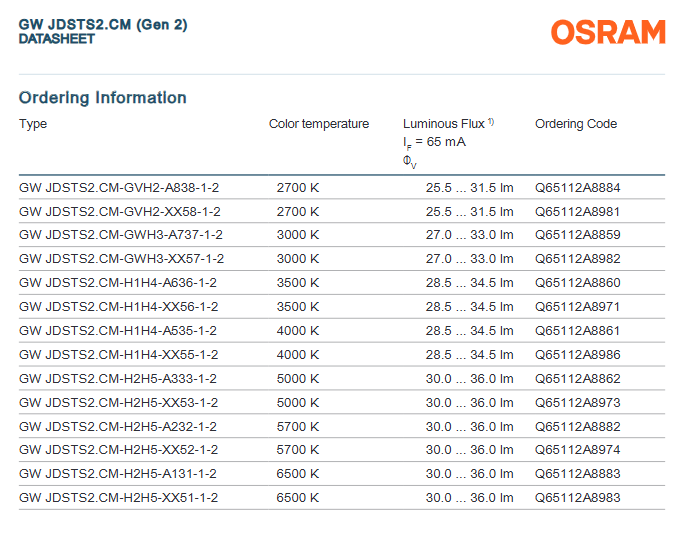Click ordering code Q65112A8983

(x=578, y=497)
